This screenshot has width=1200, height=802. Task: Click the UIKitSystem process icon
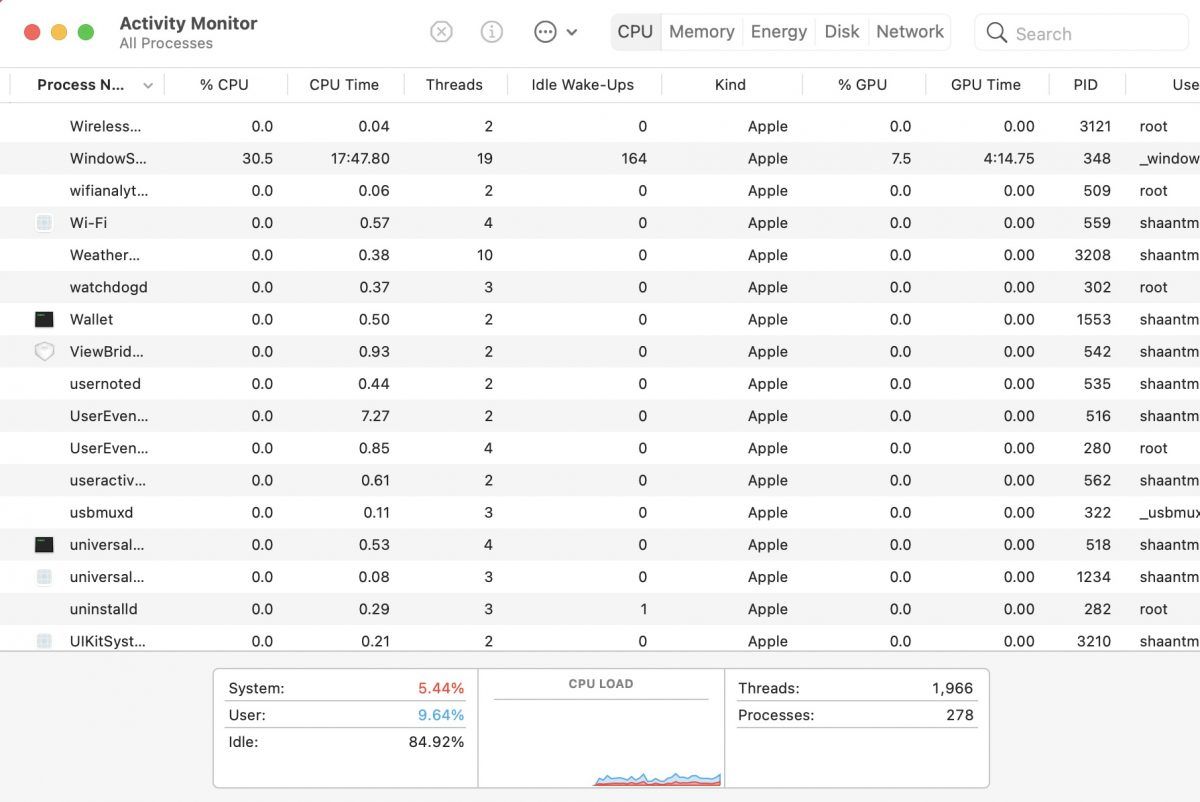pos(44,641)
